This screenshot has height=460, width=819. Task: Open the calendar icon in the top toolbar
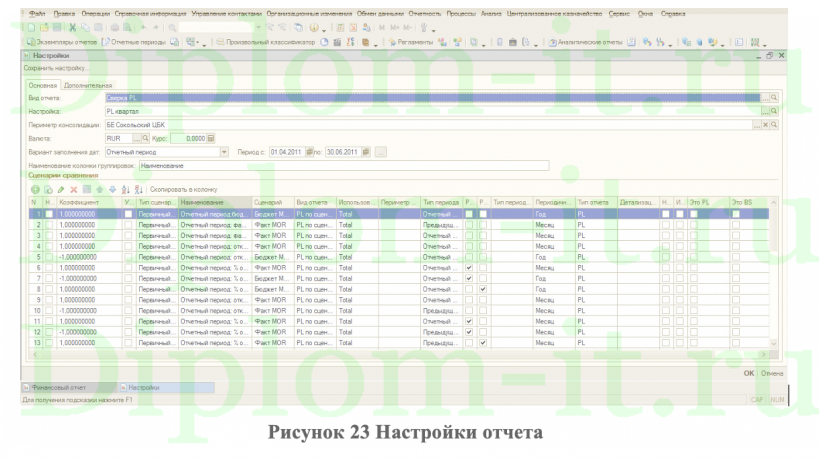pyautogui.click(x=353, y=28)
